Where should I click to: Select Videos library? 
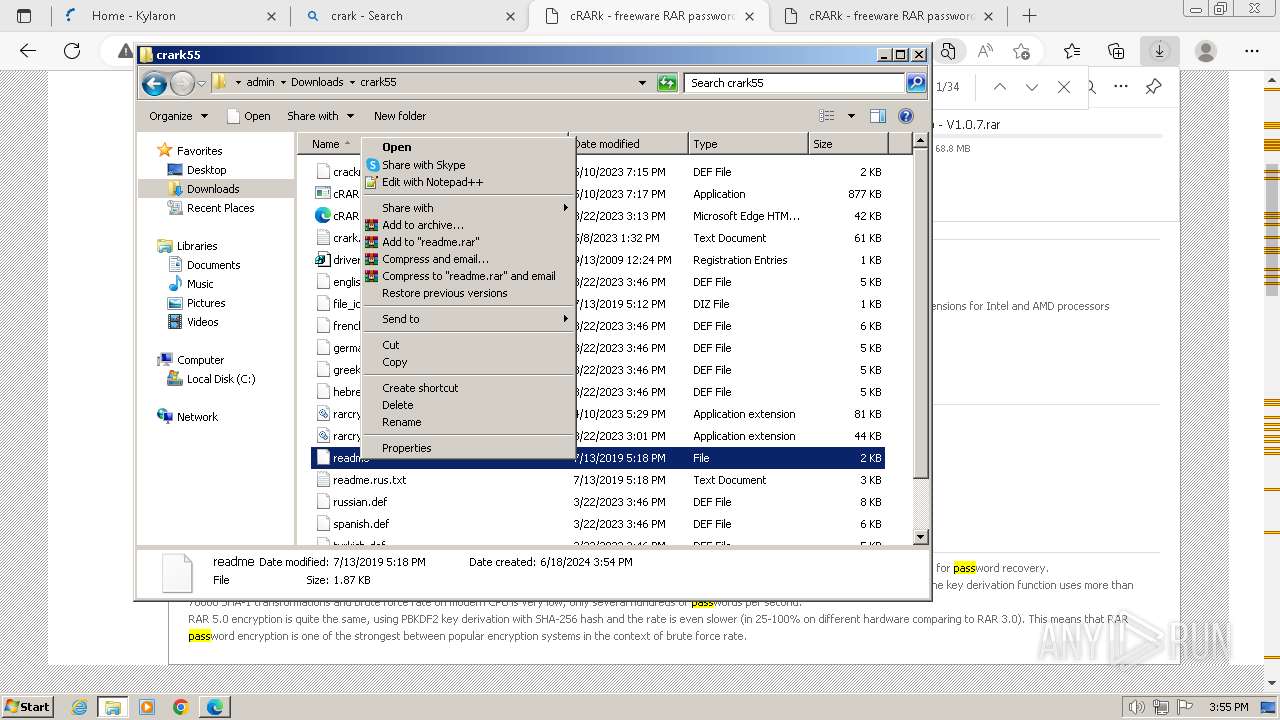[x=203, y=322]
